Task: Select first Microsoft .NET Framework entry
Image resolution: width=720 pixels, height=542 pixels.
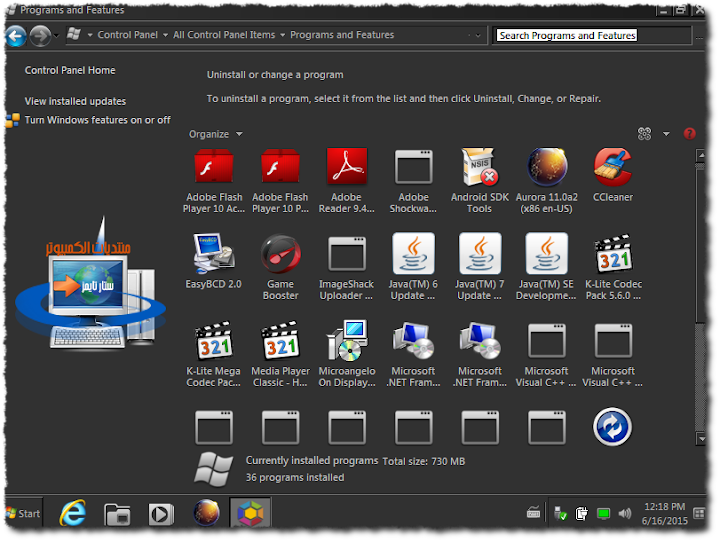Action: [x=413, y=355]
